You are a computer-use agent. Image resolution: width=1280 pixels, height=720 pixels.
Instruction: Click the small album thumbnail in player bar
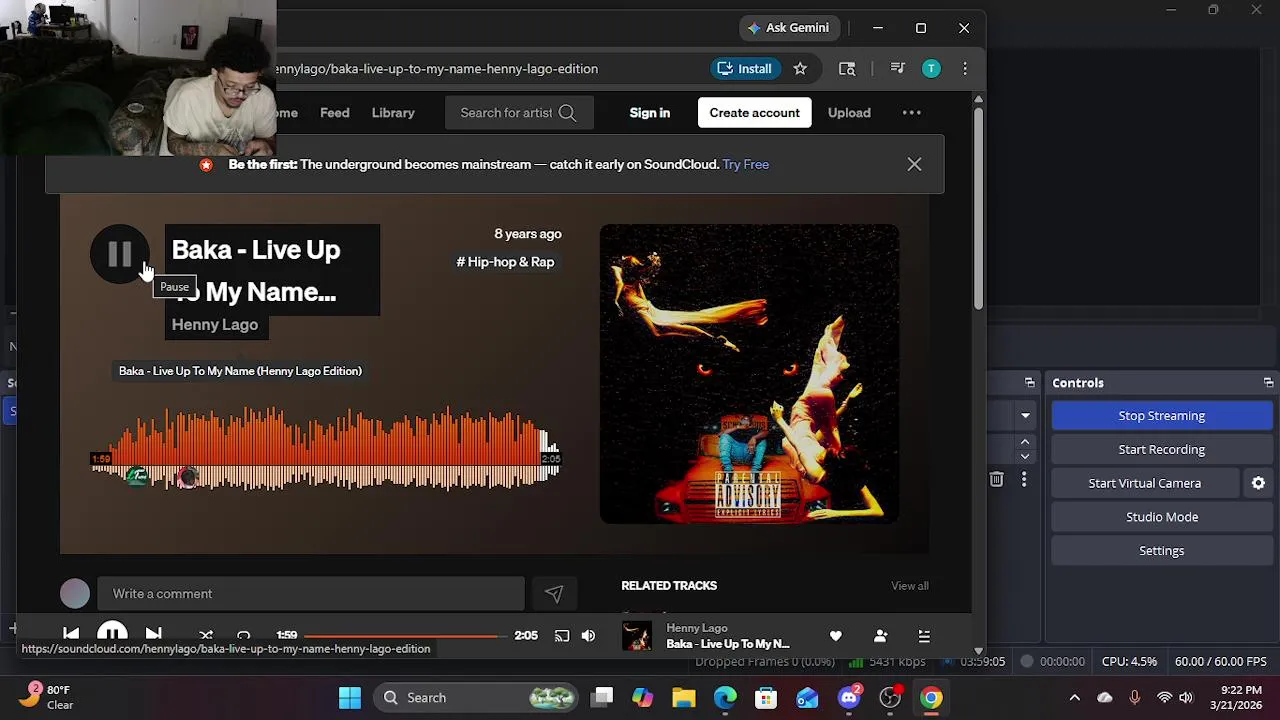click(637, 636)
